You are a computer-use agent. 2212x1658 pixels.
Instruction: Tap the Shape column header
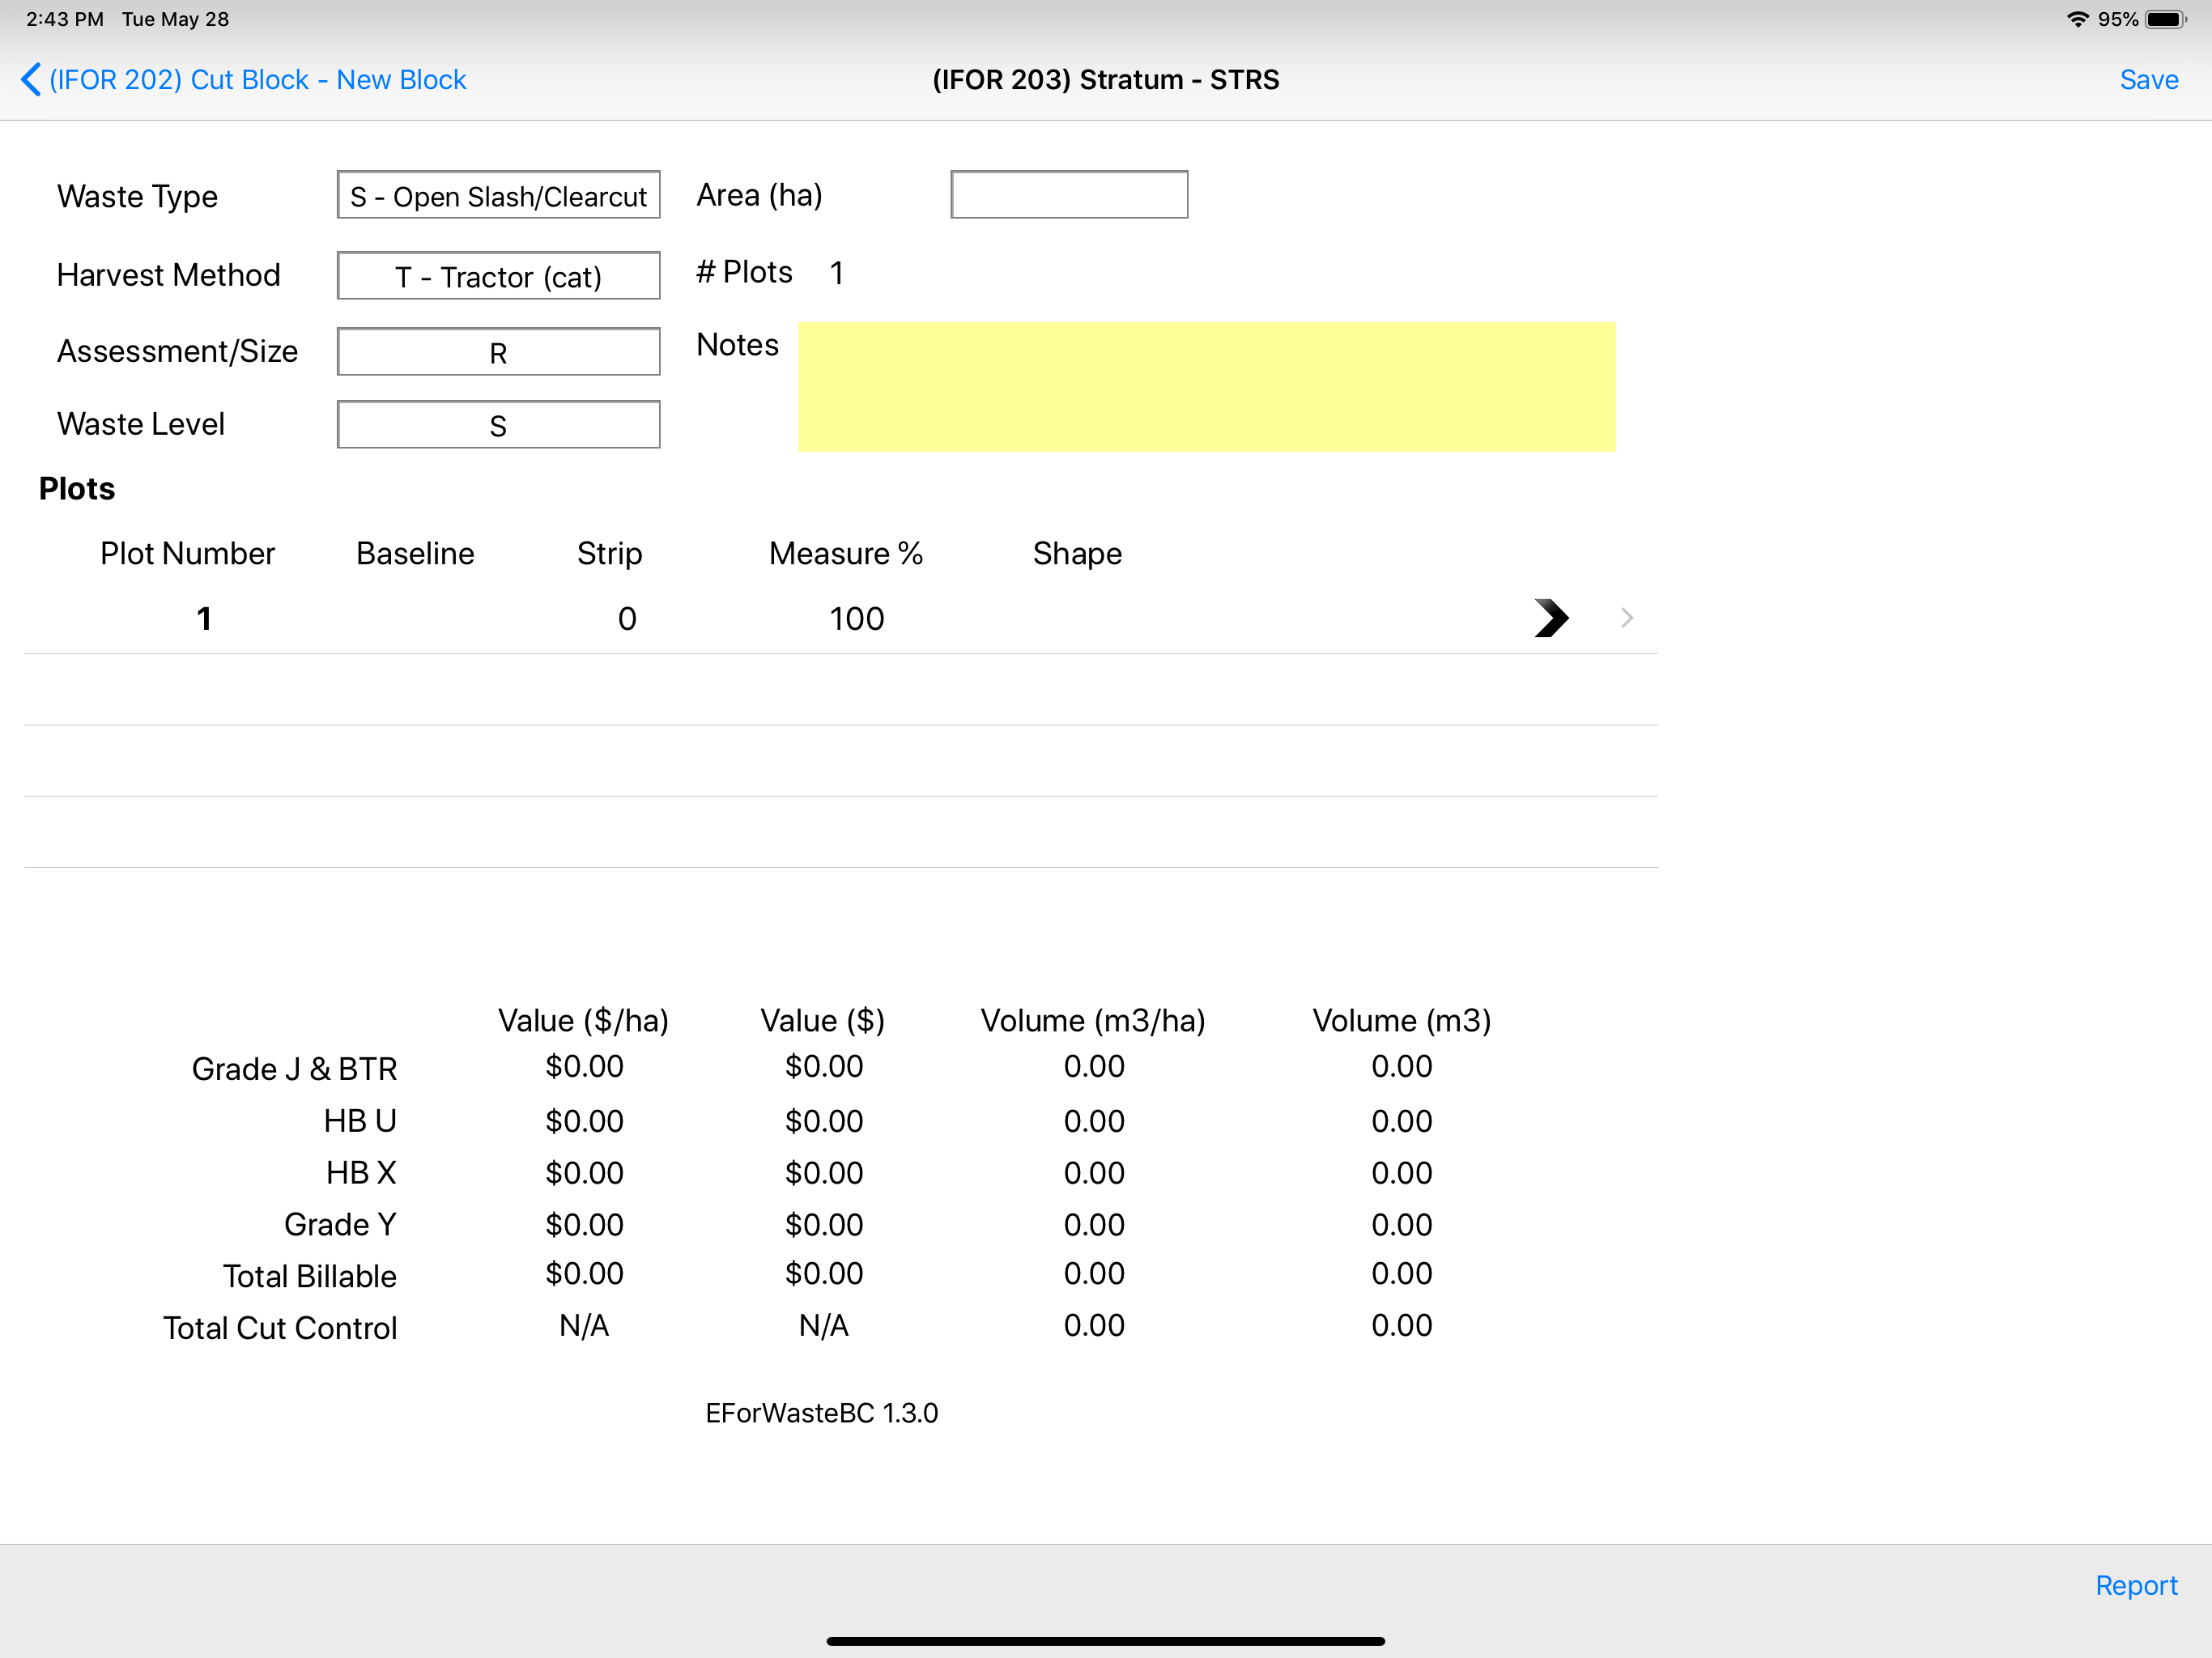[1077, 553]
